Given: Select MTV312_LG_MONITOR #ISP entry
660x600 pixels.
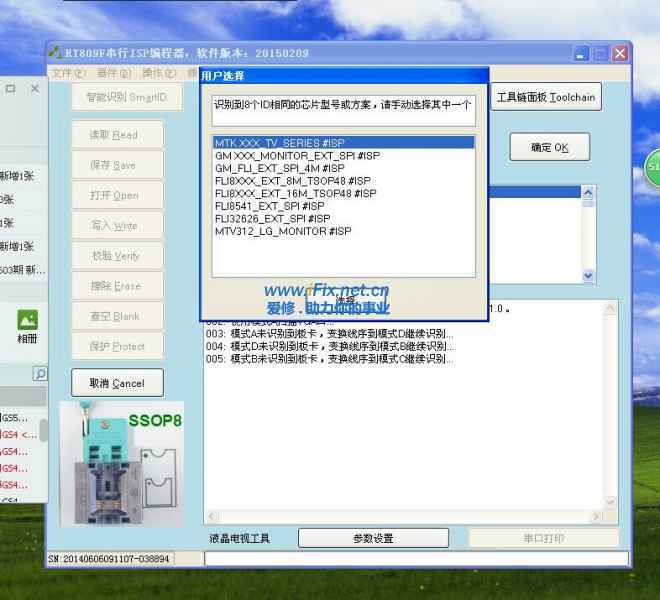Looking at the screenshot, I should tap(283, 231).
